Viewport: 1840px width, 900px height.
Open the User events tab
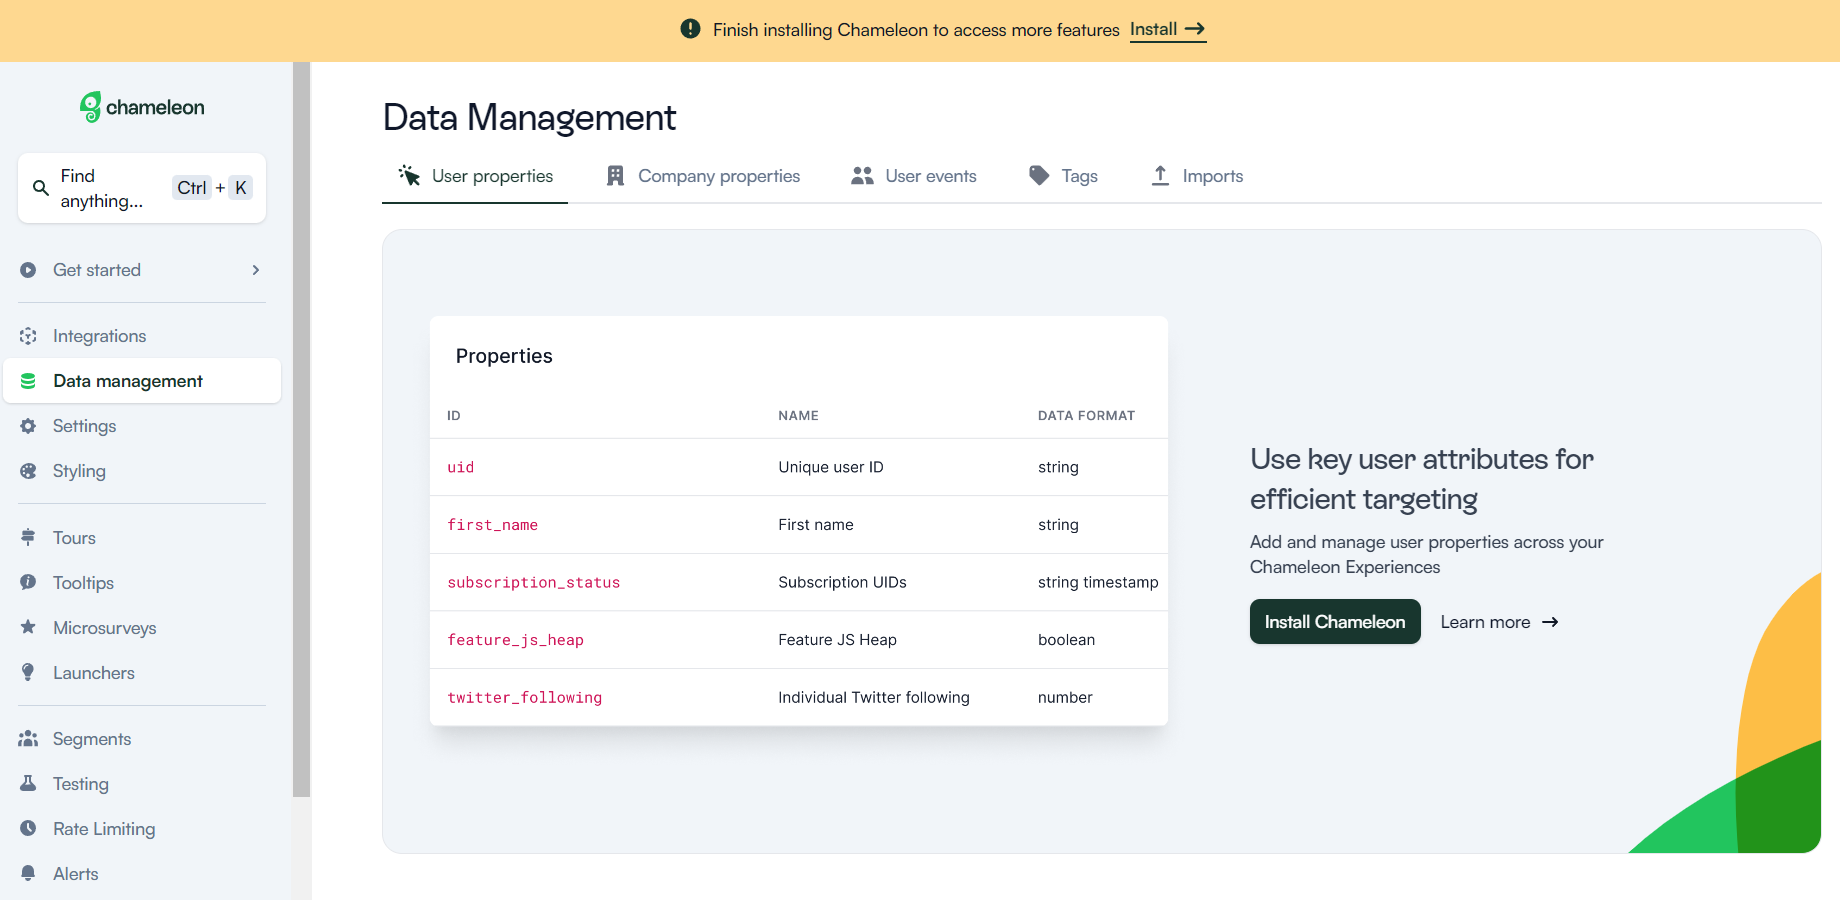913,176
